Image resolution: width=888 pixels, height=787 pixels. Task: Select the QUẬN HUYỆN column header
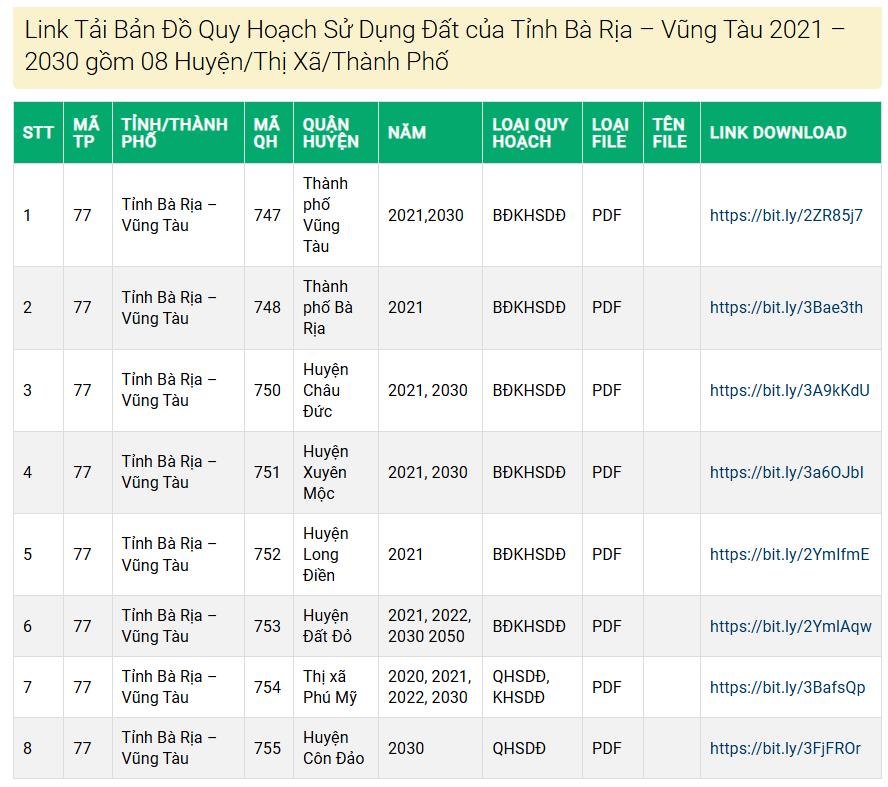331,133
